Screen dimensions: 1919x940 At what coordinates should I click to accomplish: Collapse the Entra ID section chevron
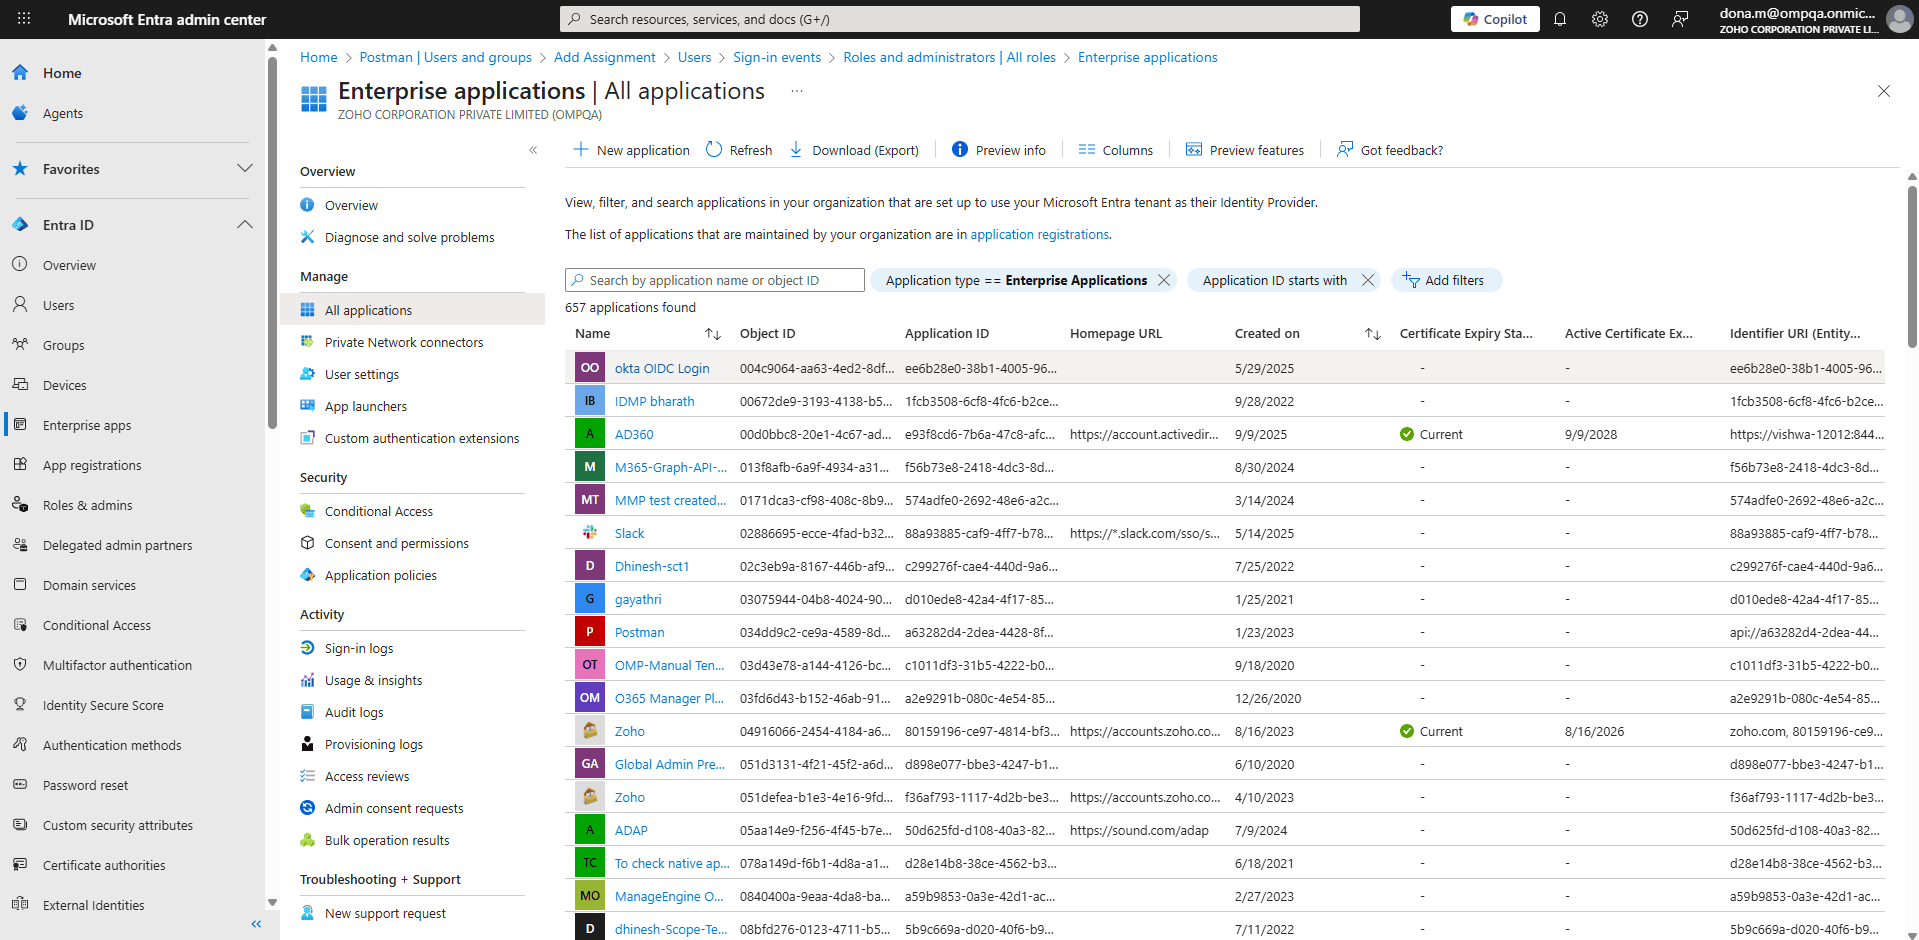click(x=245, y=224)
